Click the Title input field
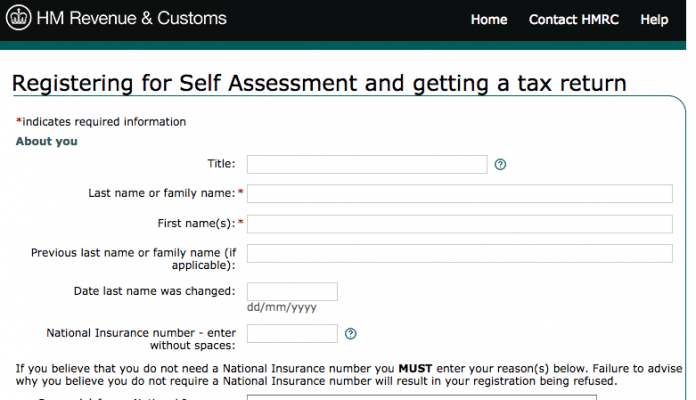This screenshot has height=400, width=696. click(367, 164)
